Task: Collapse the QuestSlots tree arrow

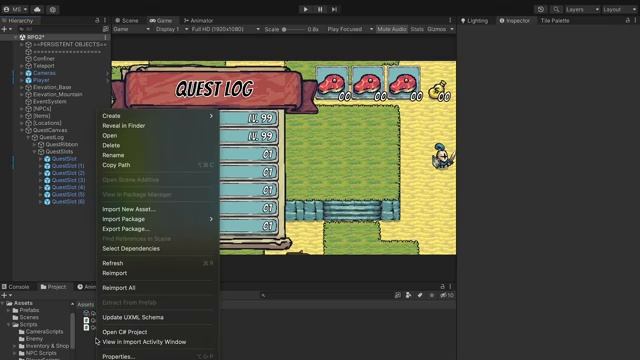Action: coord(34,151)
